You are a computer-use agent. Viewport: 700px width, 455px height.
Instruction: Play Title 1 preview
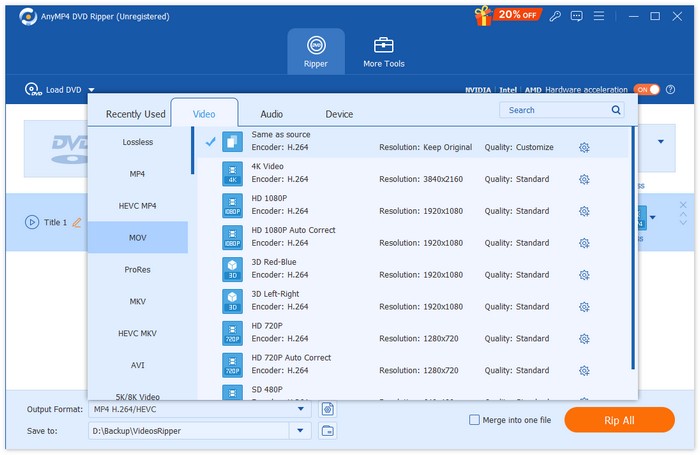click(x=32, y=222)
